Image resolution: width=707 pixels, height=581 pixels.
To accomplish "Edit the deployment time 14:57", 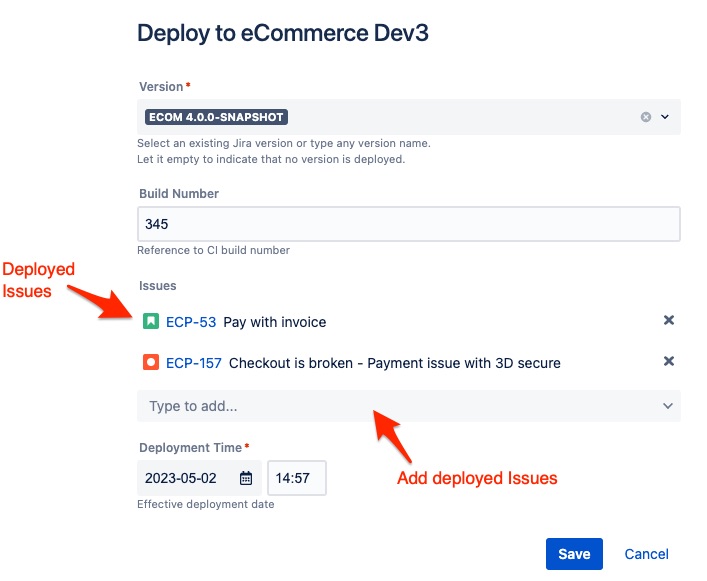I will click(296, 478).
